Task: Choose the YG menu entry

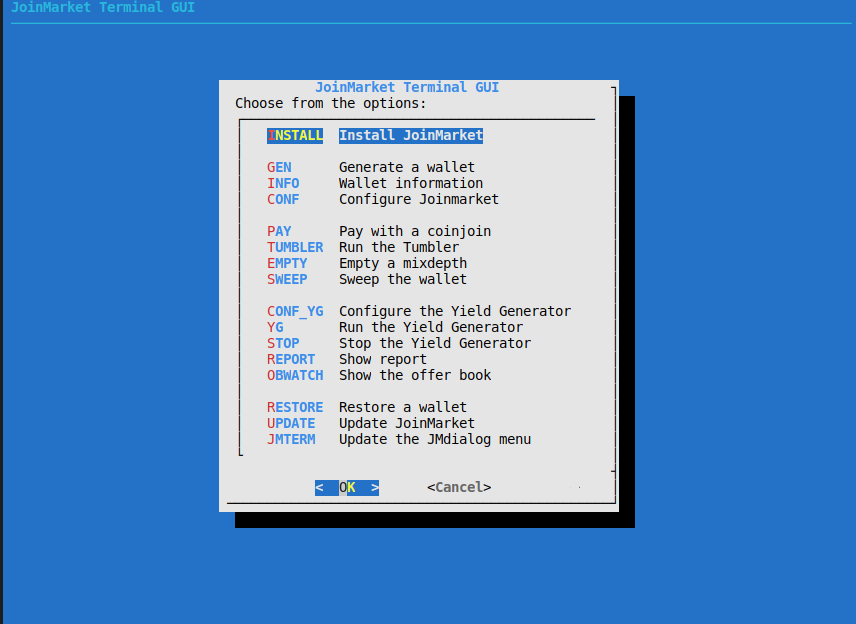Action: 275,327
